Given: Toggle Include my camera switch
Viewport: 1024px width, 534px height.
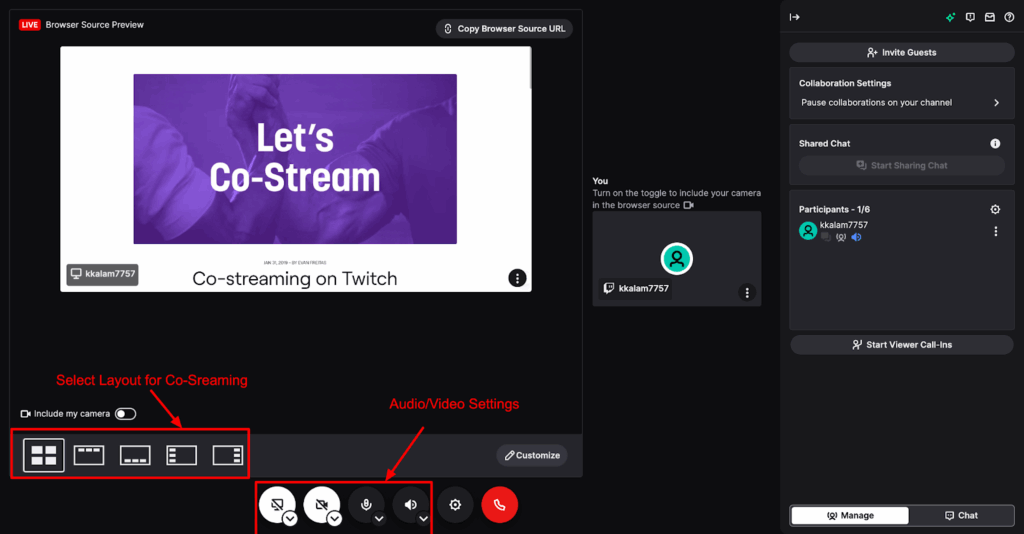Looking at the screenshot, I should point(125,414).
